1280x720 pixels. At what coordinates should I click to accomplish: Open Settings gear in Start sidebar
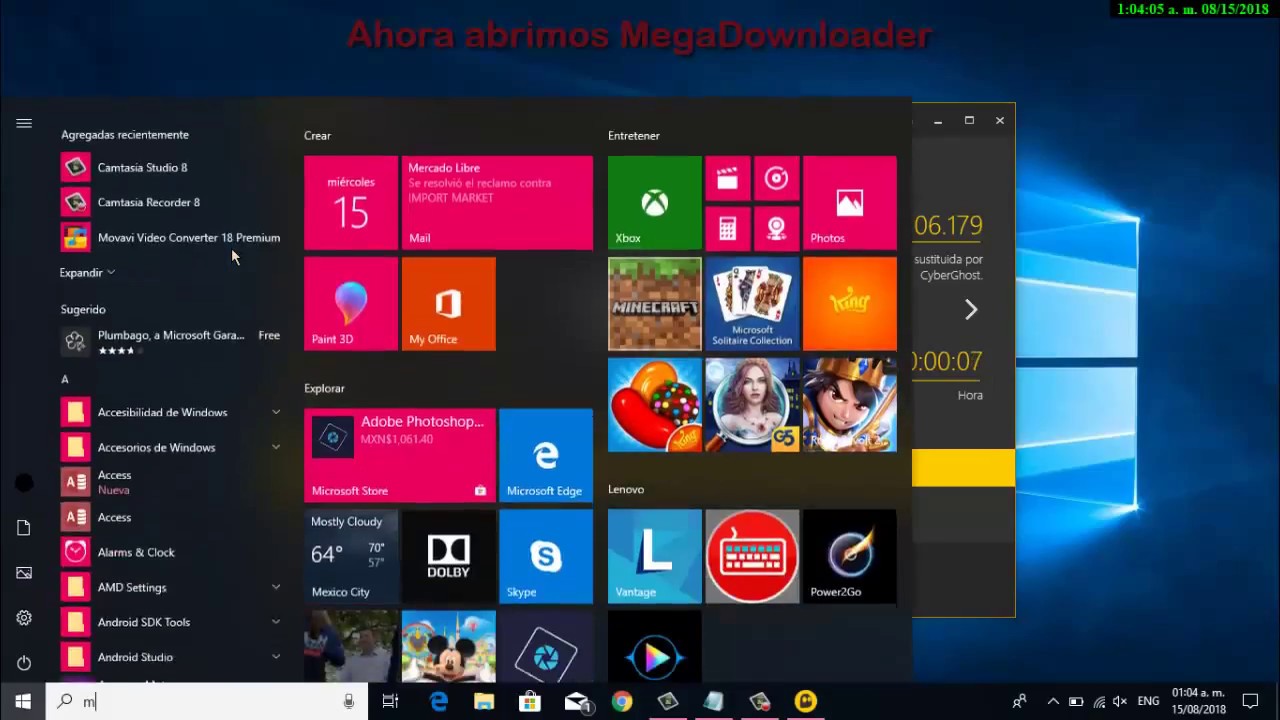coord(24,618)
